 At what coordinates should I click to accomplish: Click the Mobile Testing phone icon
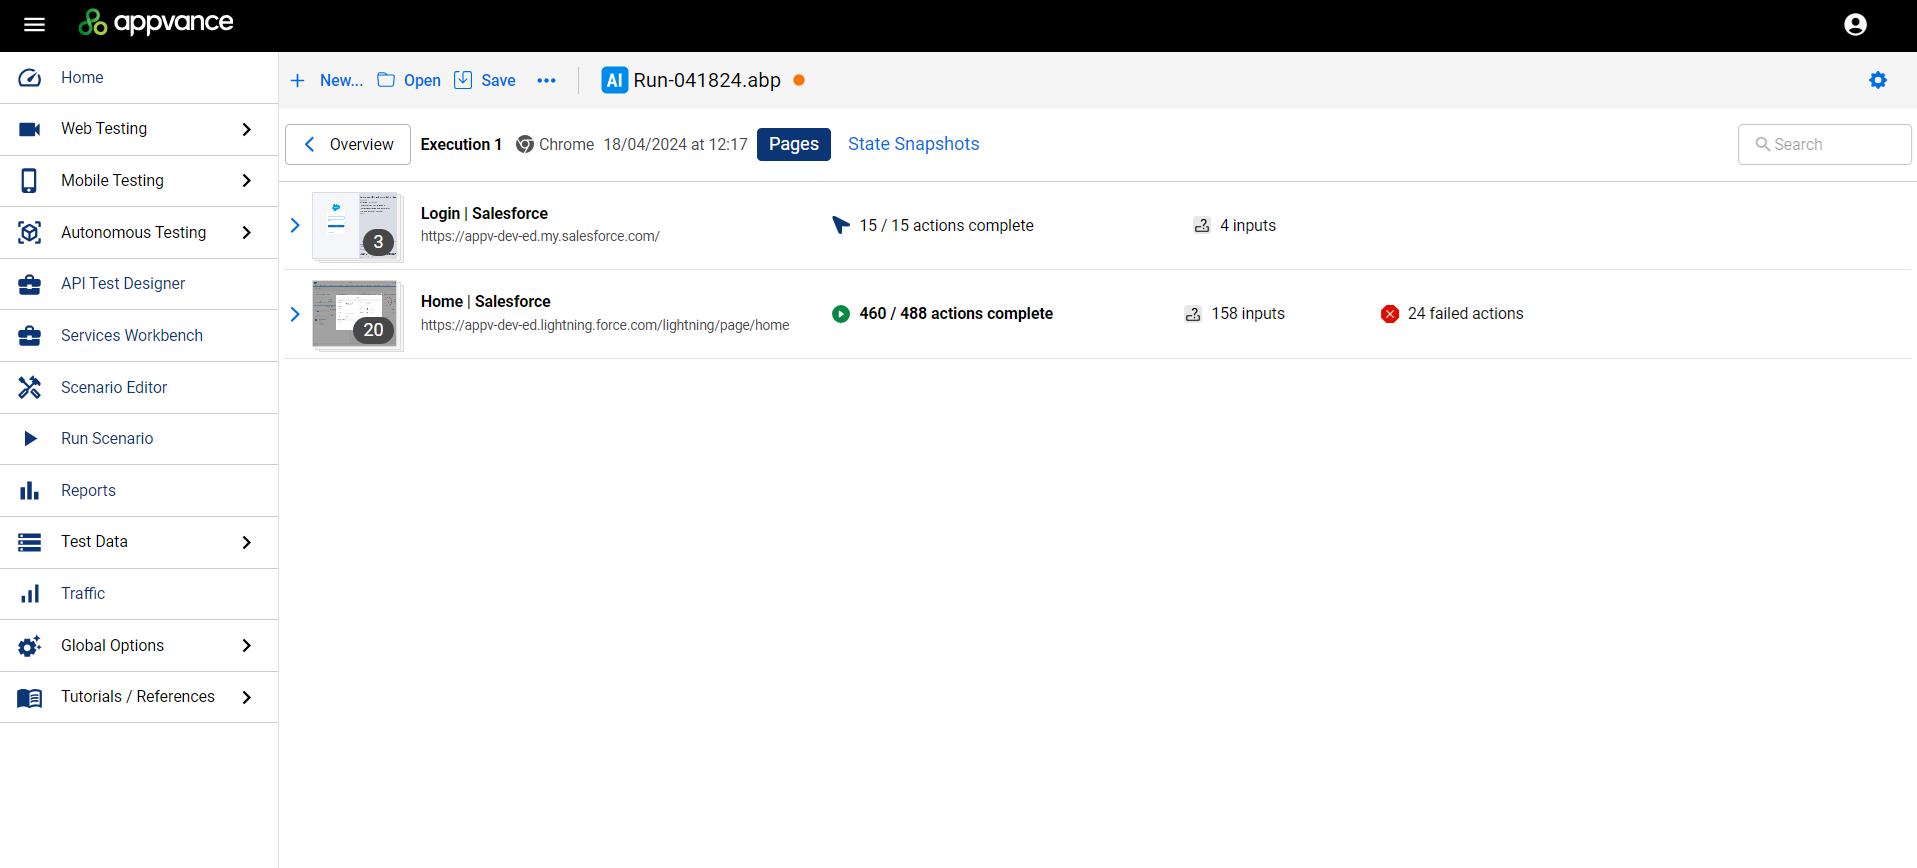coord(29,181)
